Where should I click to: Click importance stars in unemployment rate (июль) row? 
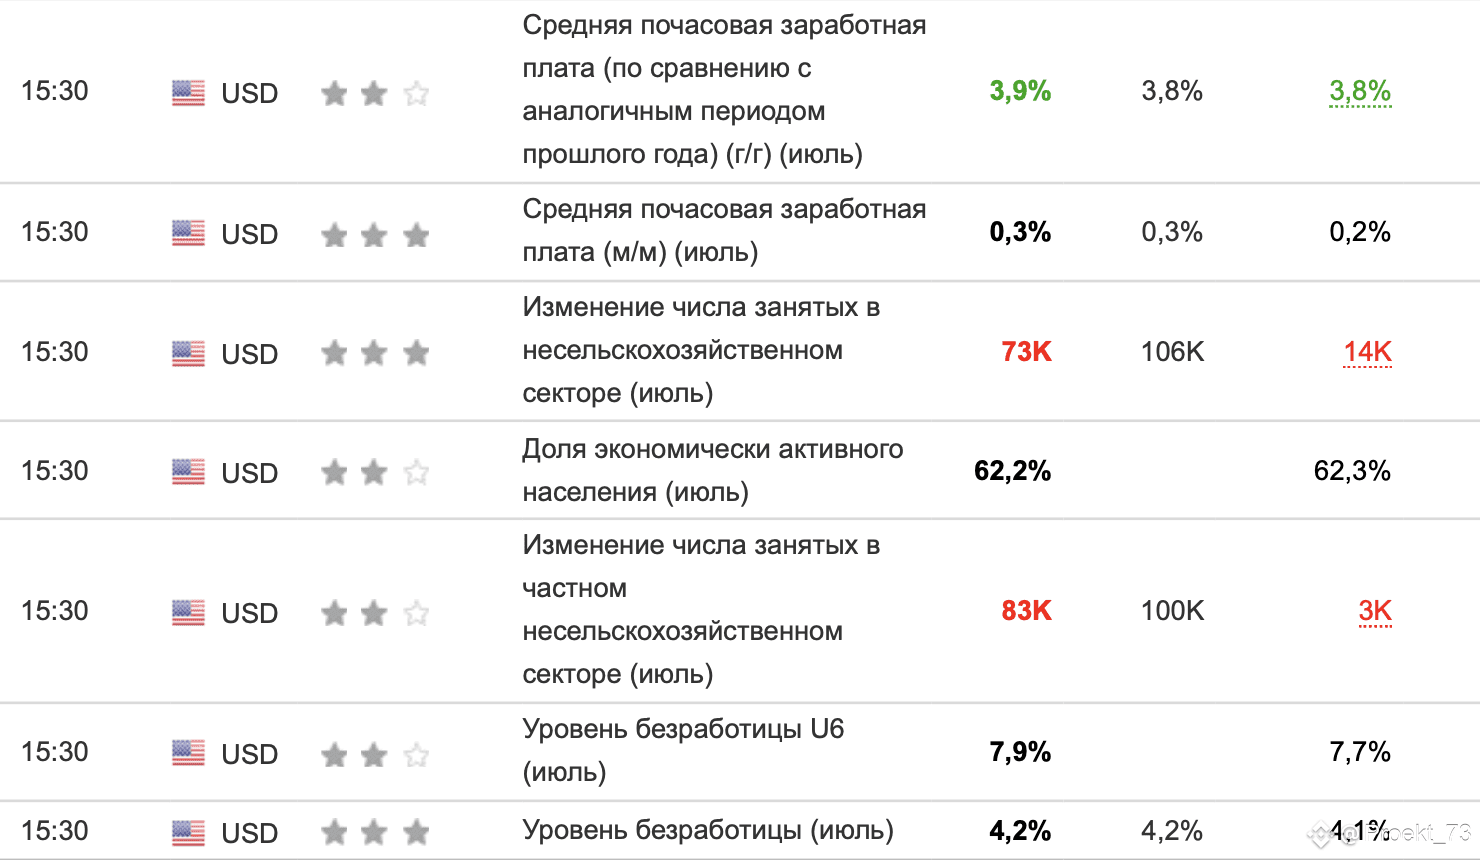point(375,831)
